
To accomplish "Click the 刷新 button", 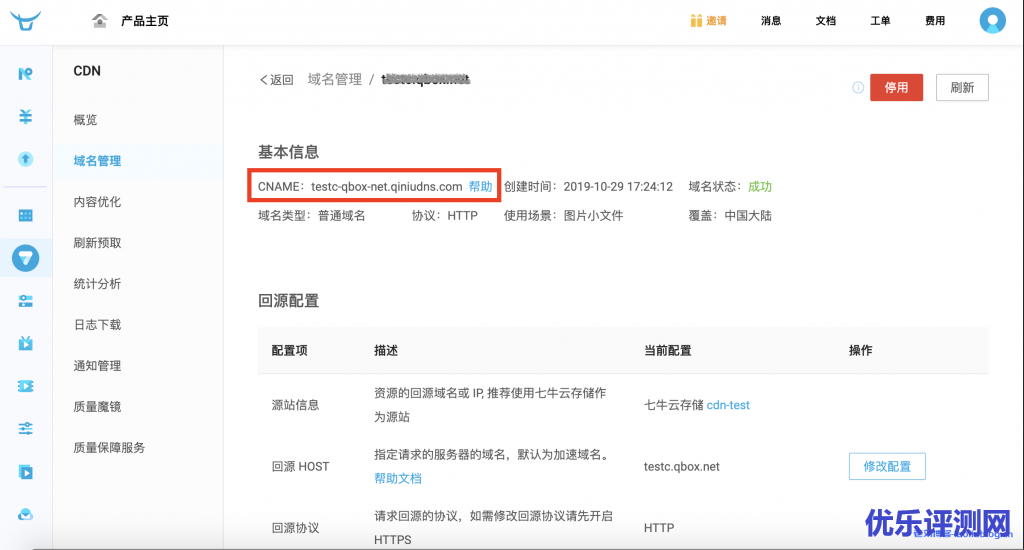I will [962, 88].
